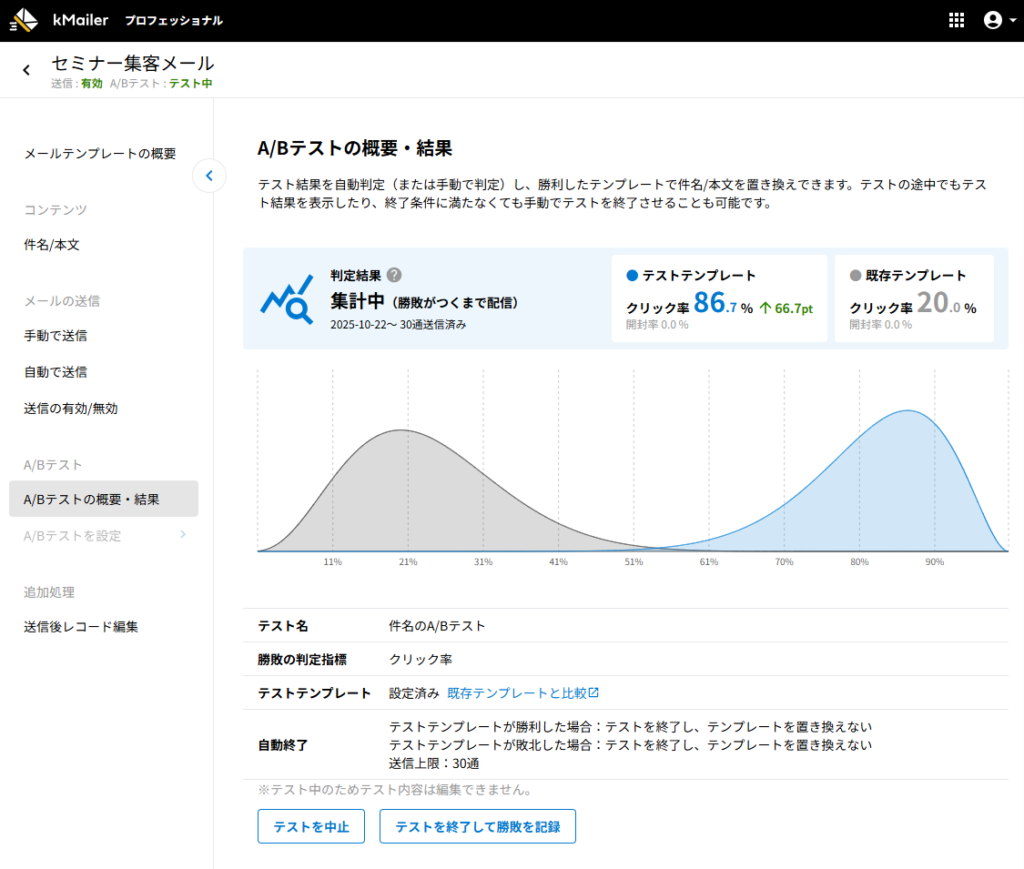This screenshot has height=869, width=1024.
Task: Open 自動で送信 settings
Action: click(x=55, y=372)
